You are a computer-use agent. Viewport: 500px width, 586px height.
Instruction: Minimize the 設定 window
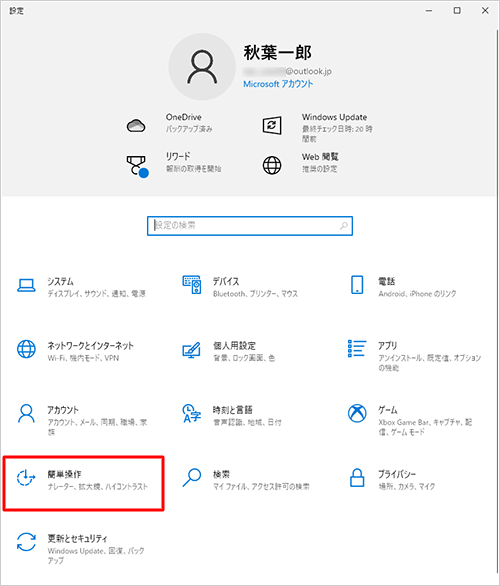(x=429, y=10)
